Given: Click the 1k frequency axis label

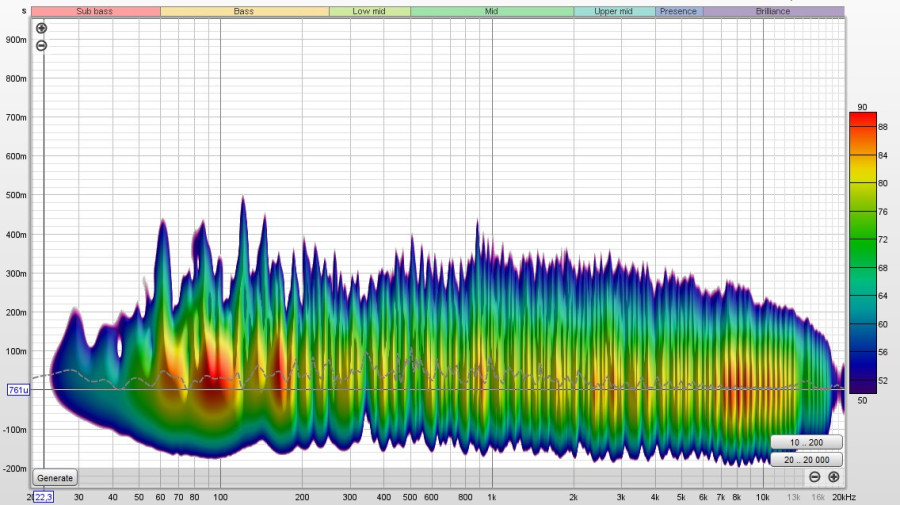Looking at the screenshot, I should tap(491, 497).
